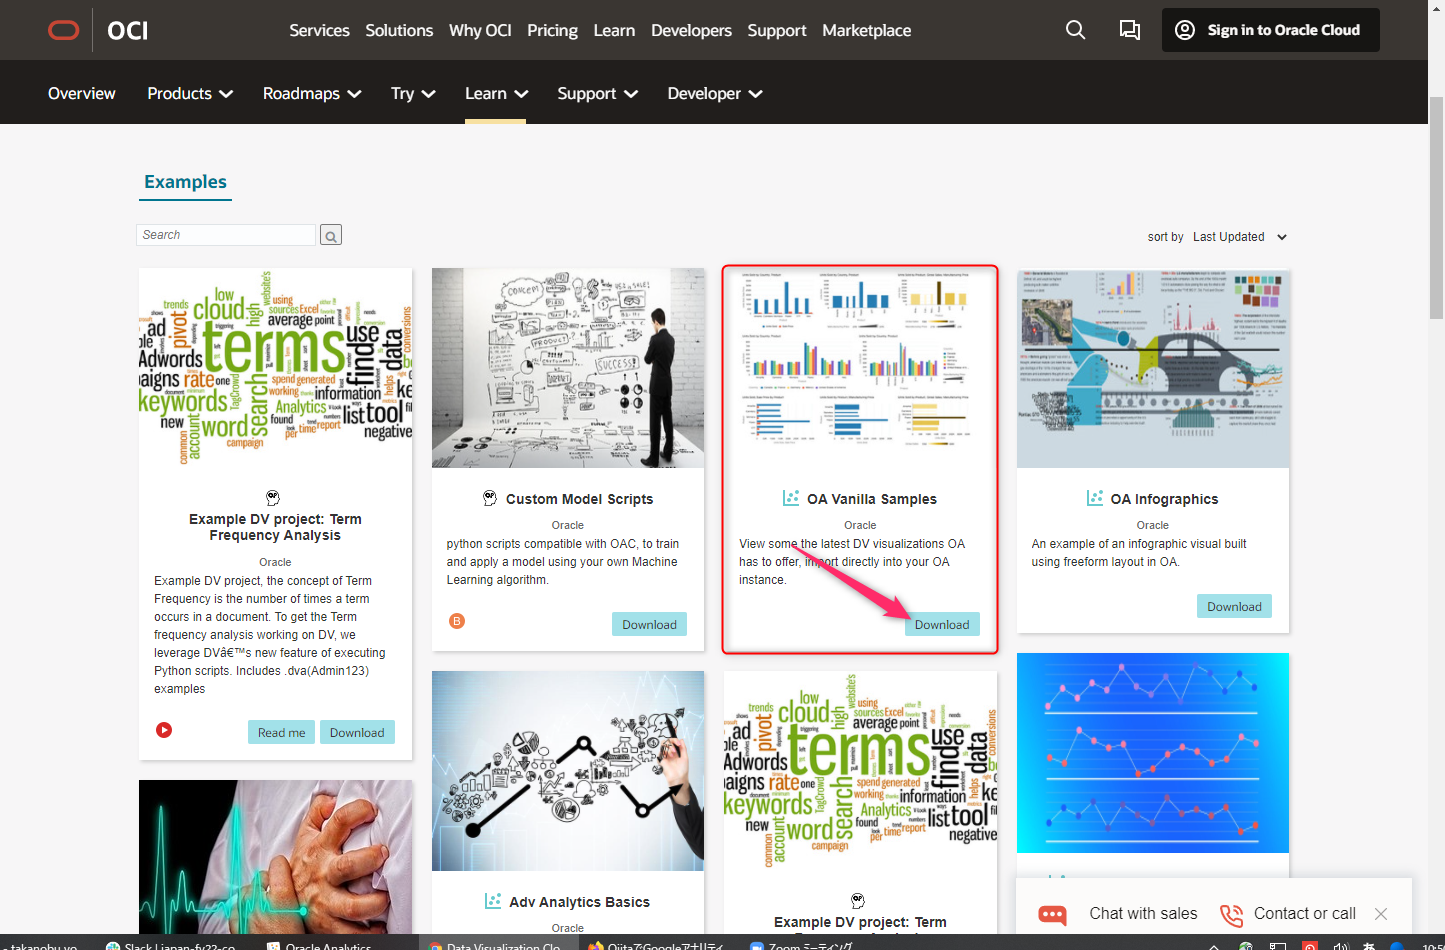Click the Adv Analytics Basics title

(x=579, y=902)
